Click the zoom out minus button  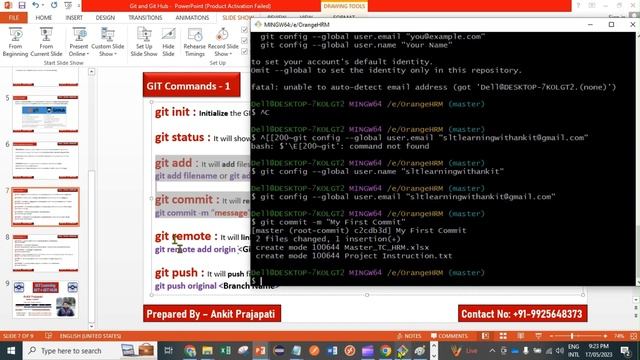[551, 336]
